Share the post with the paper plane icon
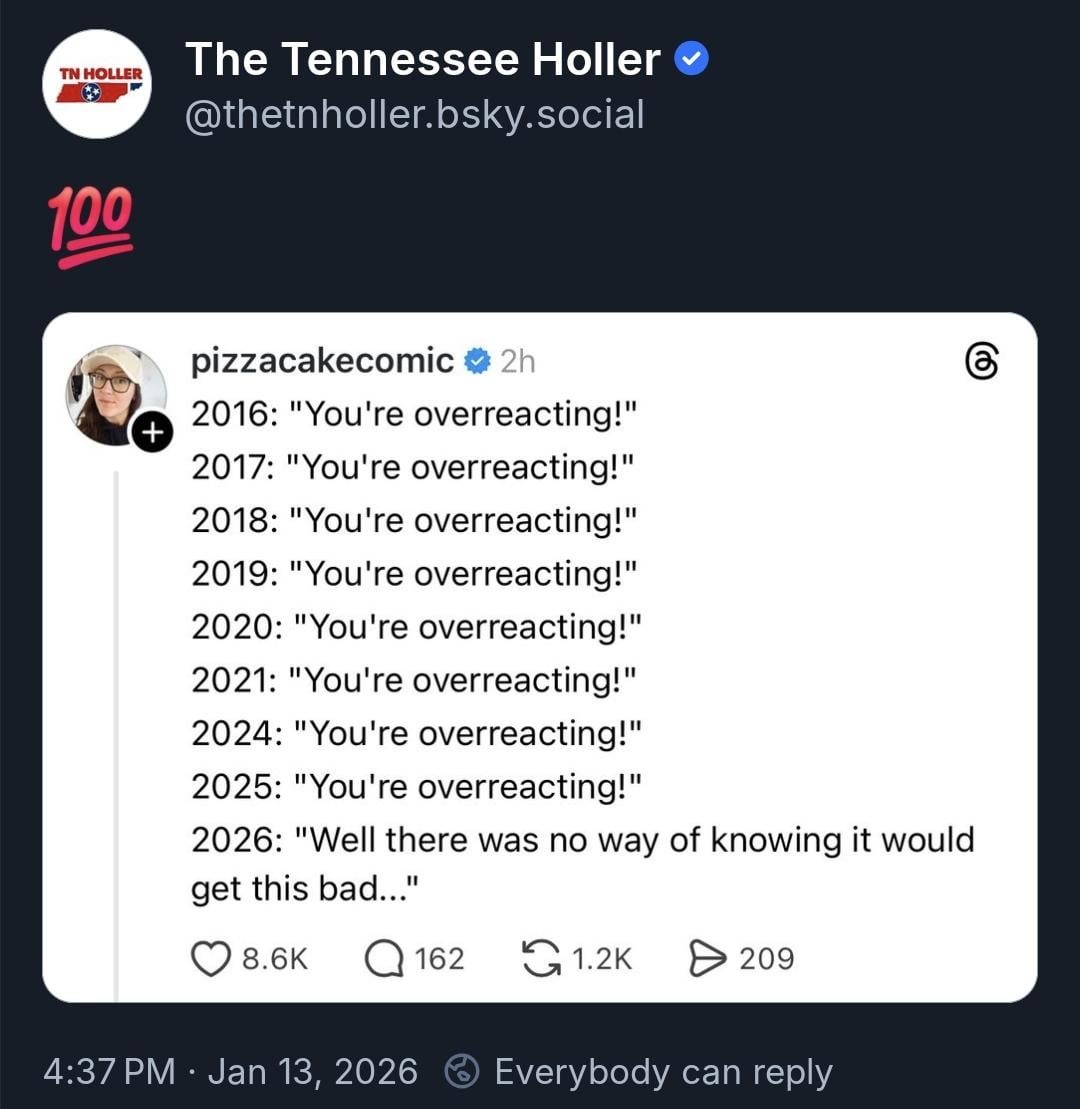The image size is (1080, 1109). [709, 958]
